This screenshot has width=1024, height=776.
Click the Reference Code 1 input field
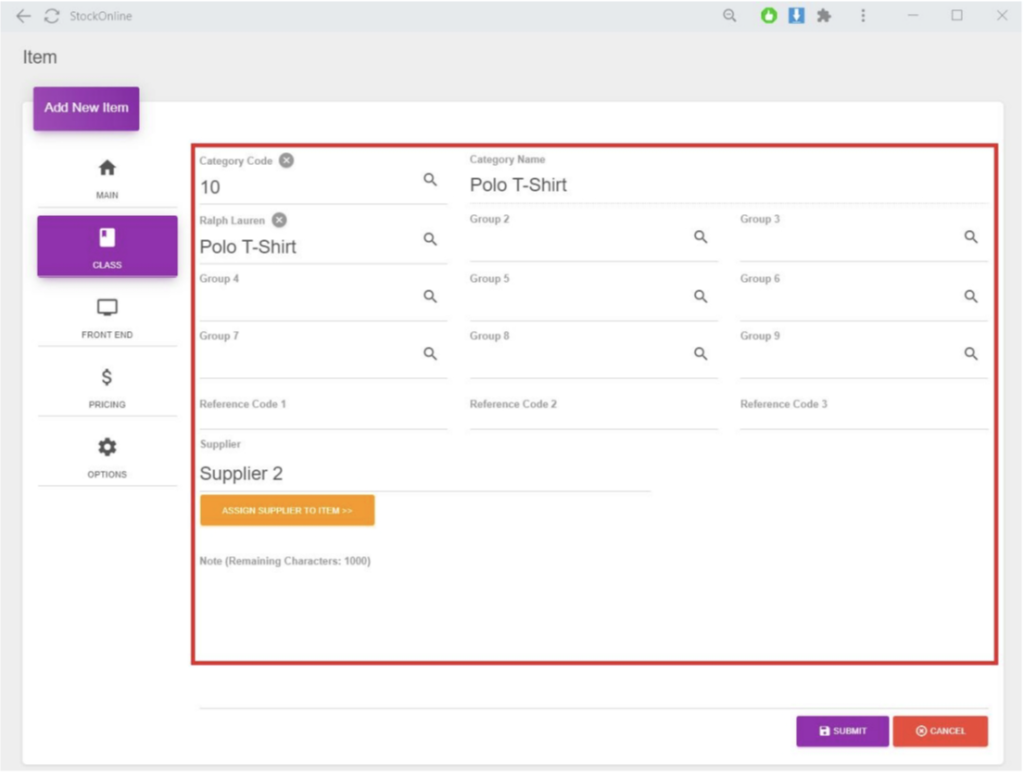click(323, 419)
